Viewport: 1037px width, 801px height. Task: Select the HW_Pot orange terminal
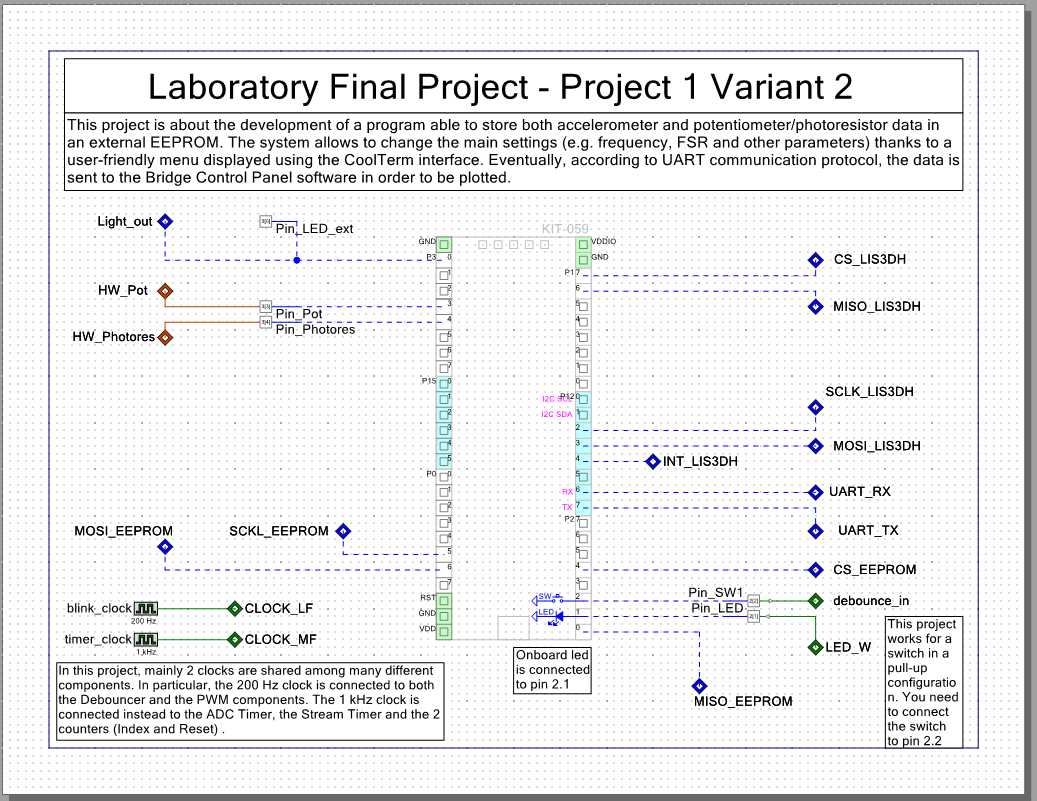pos(165,290)
